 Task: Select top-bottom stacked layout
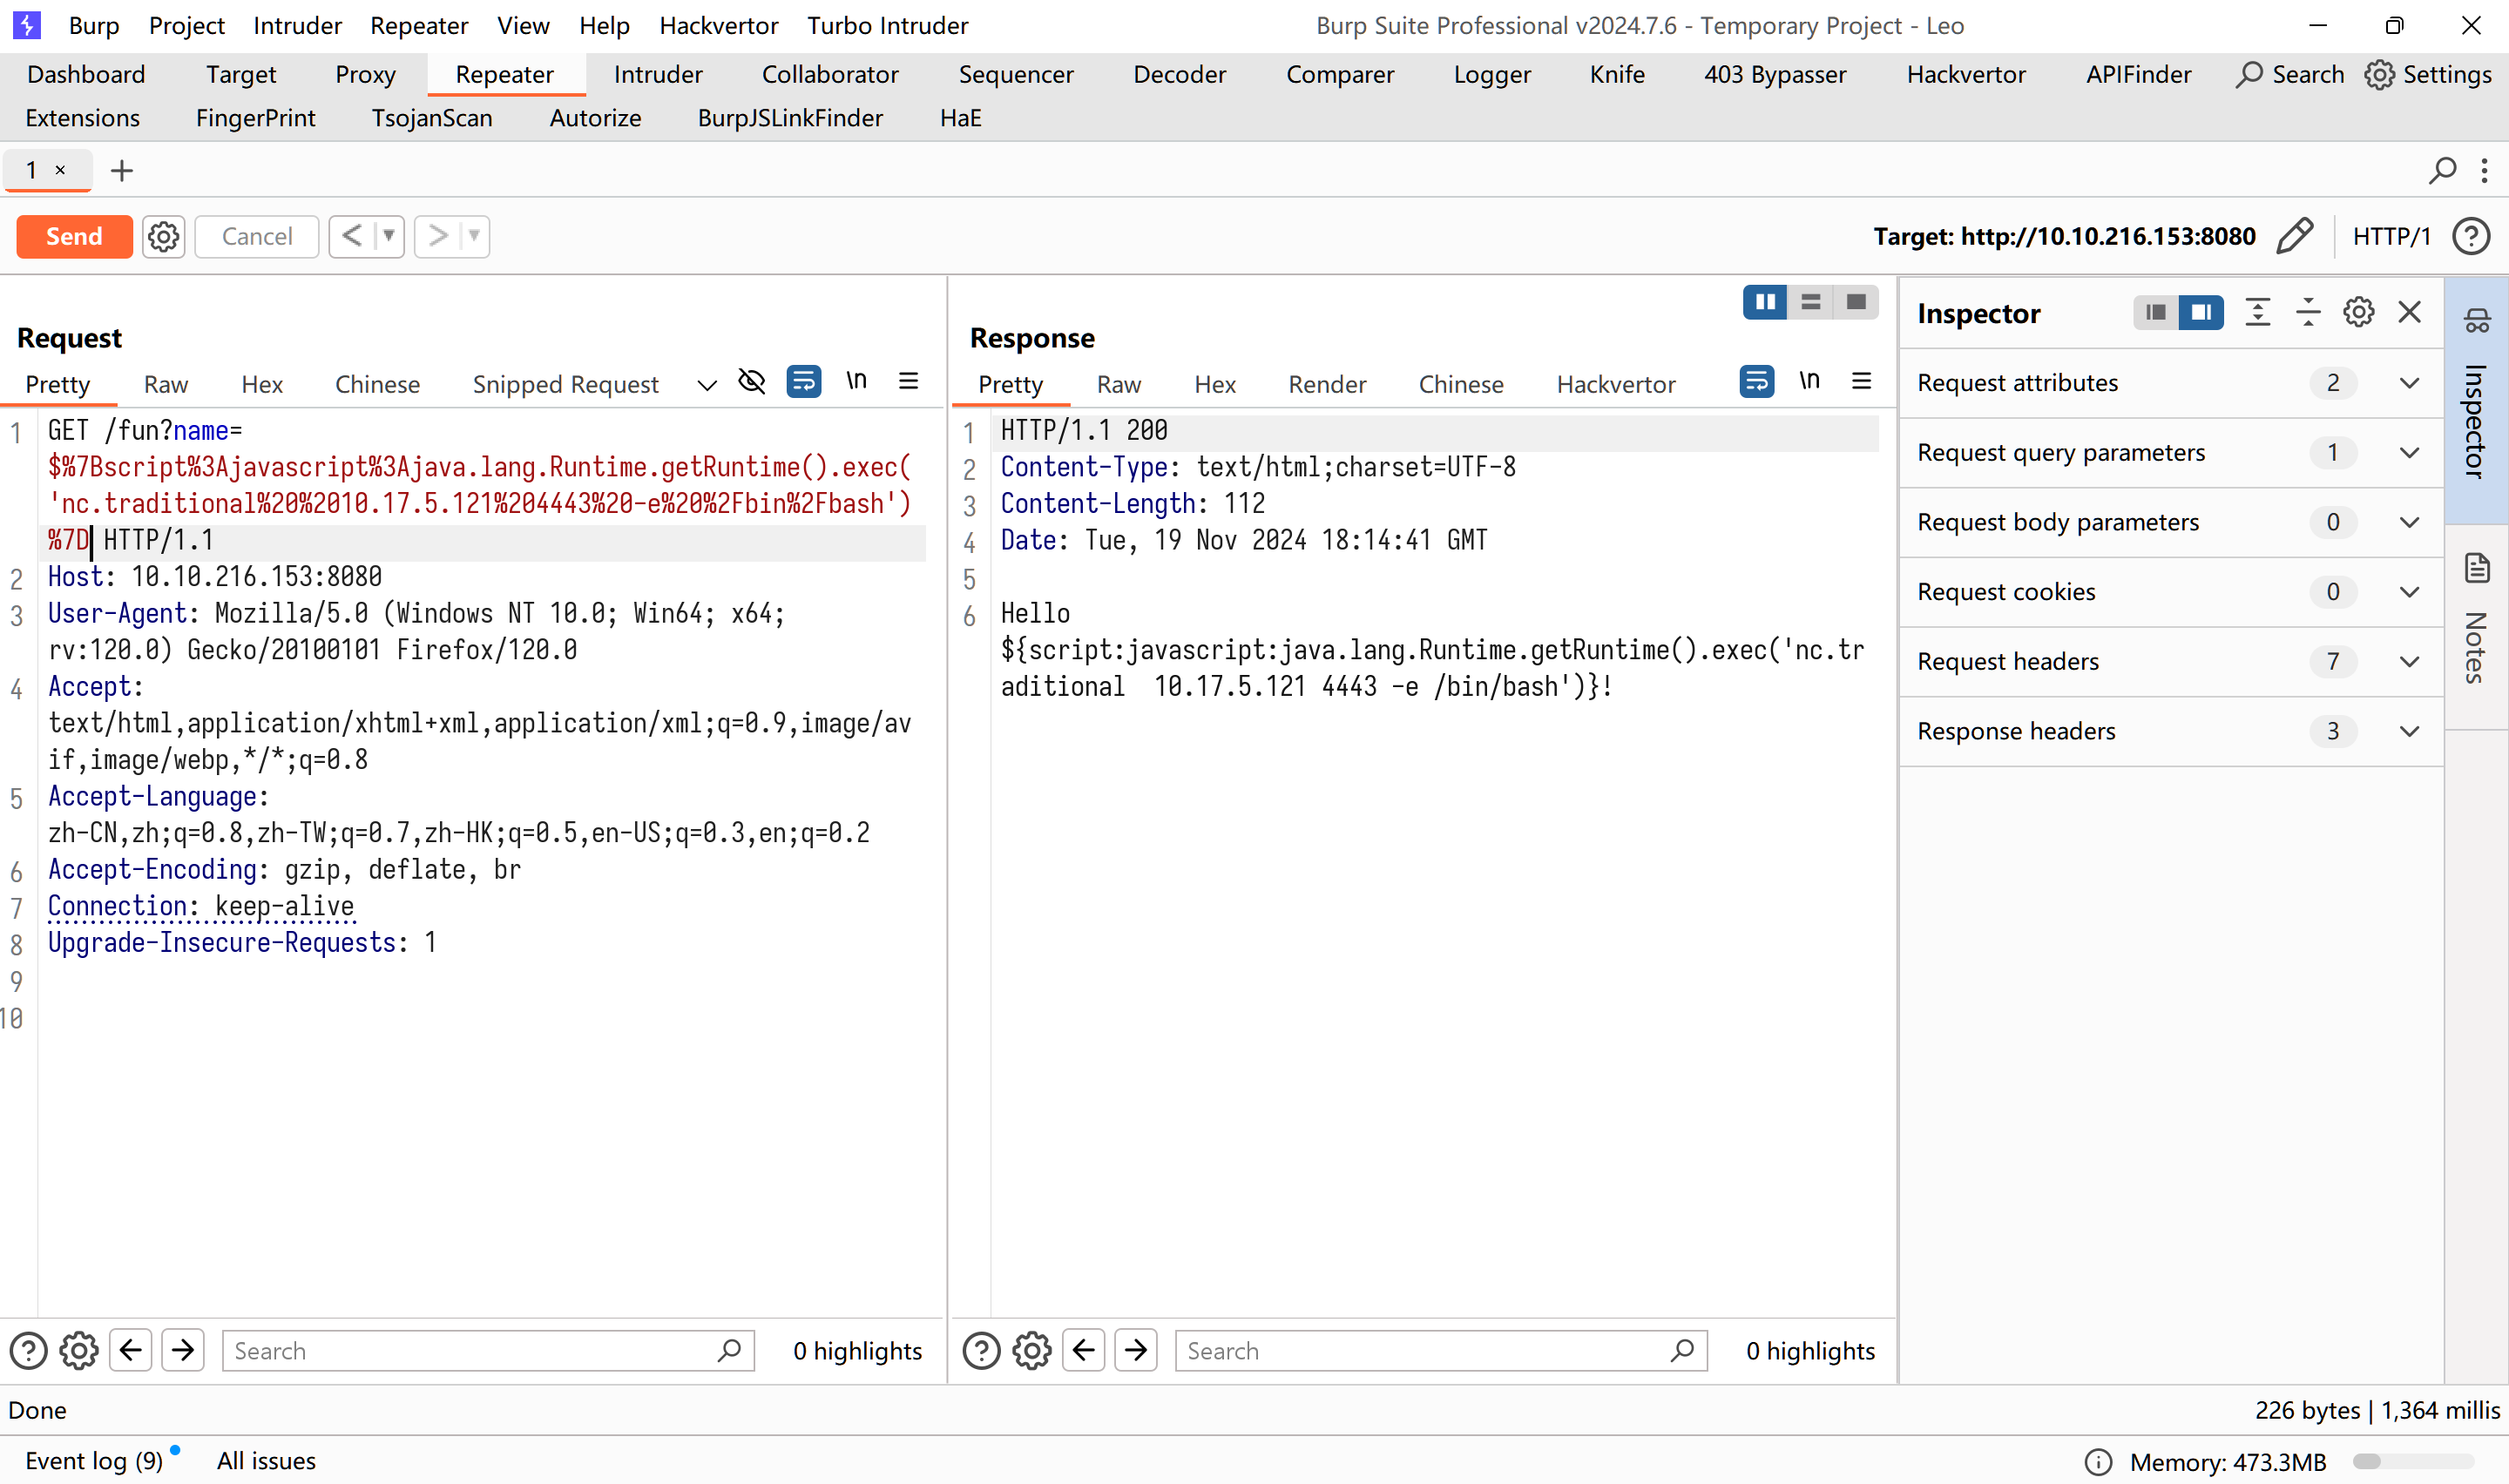pos(1810,302)
